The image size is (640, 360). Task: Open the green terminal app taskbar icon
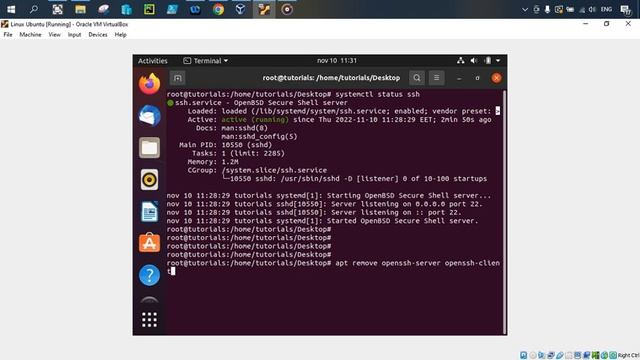point(149,9)
